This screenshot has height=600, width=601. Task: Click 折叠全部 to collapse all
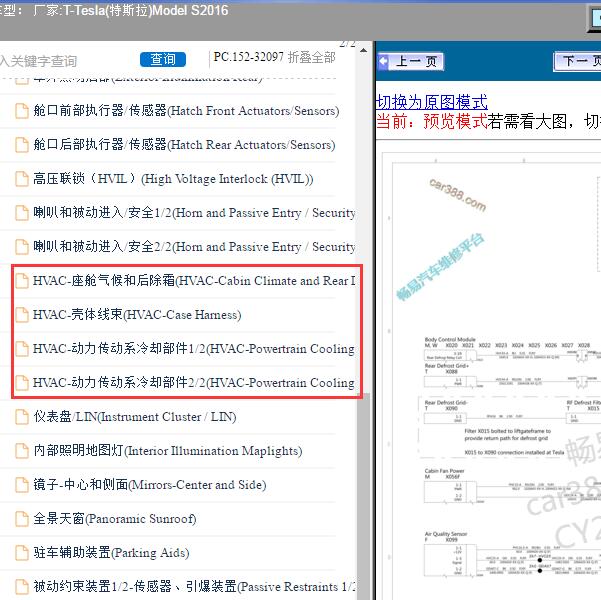tap(312, 58)
